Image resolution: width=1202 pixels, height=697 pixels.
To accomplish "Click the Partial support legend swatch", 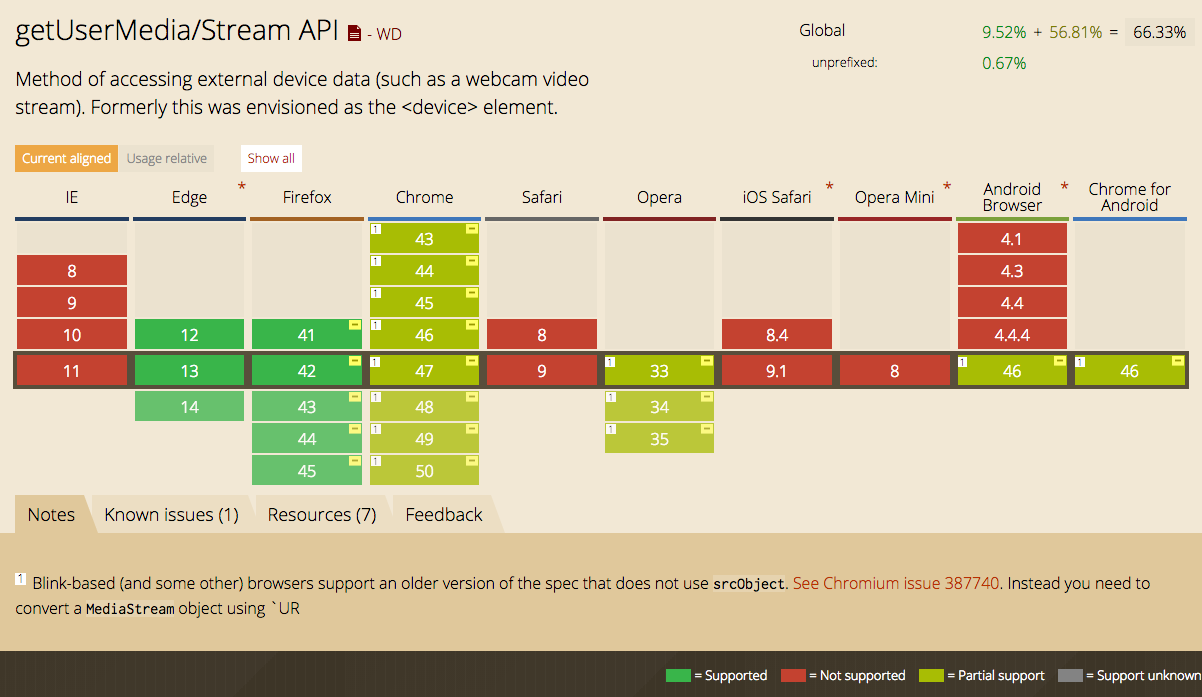I will coord(930,675).
